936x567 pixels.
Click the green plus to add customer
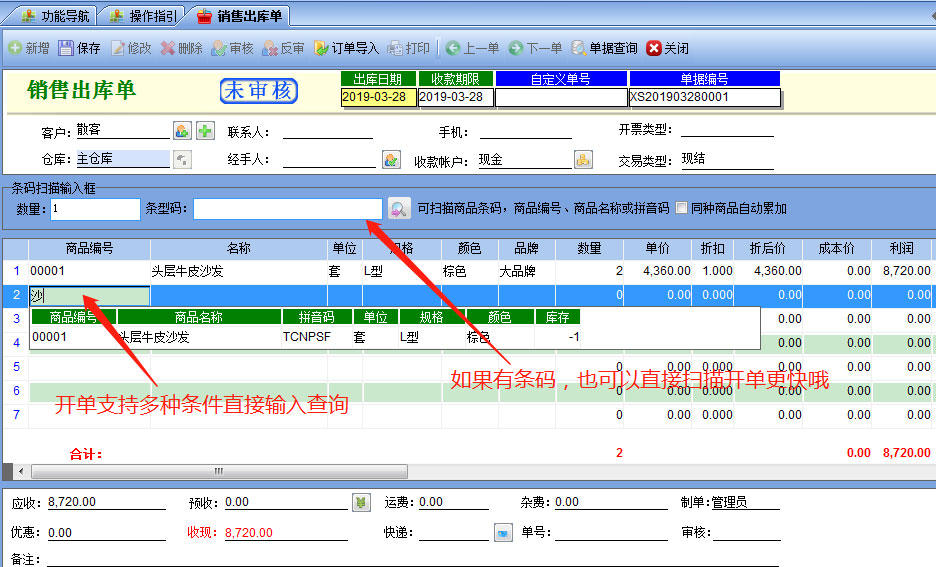pos(205,131)
